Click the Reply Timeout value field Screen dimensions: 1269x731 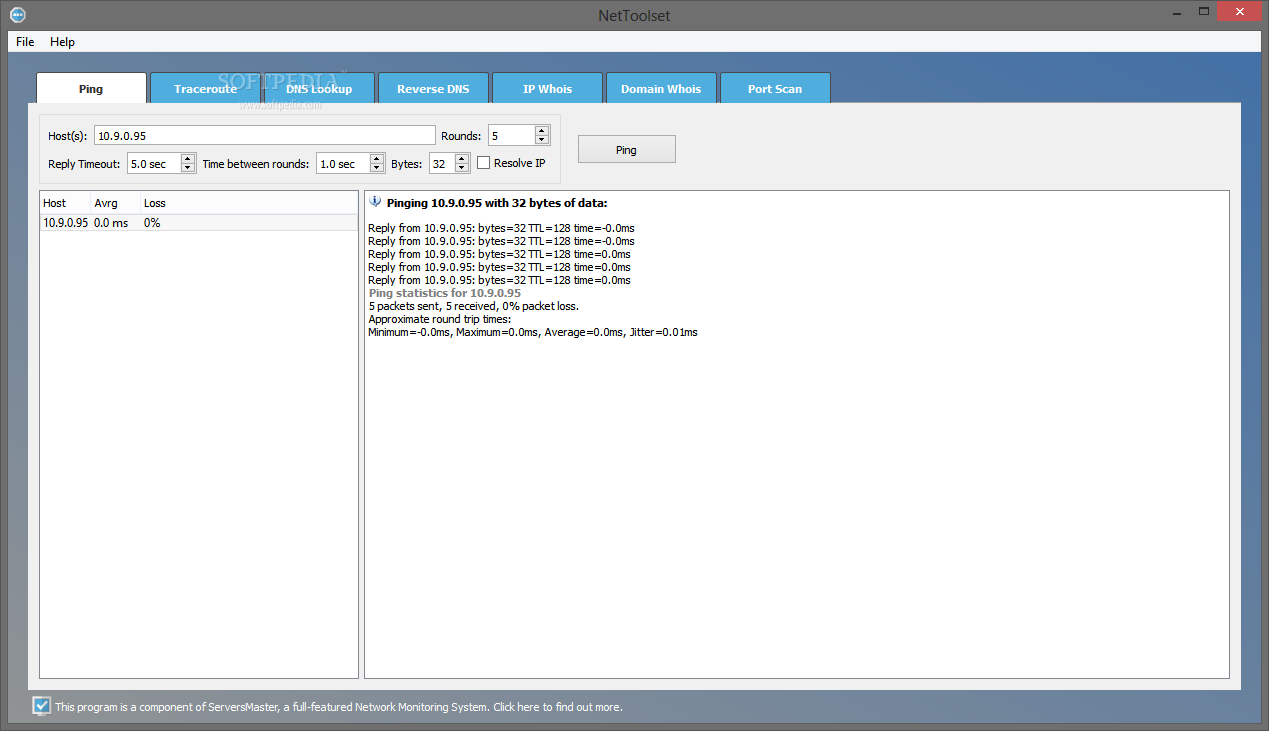pyautogui.click(x=154, y=163)
